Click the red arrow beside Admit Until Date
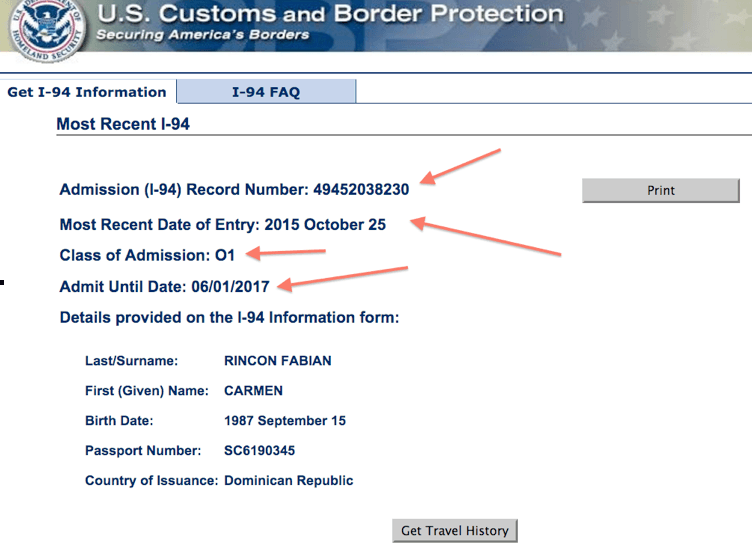Screen dimensions: 752x556 pyautogui.click(x=342, y=279)
